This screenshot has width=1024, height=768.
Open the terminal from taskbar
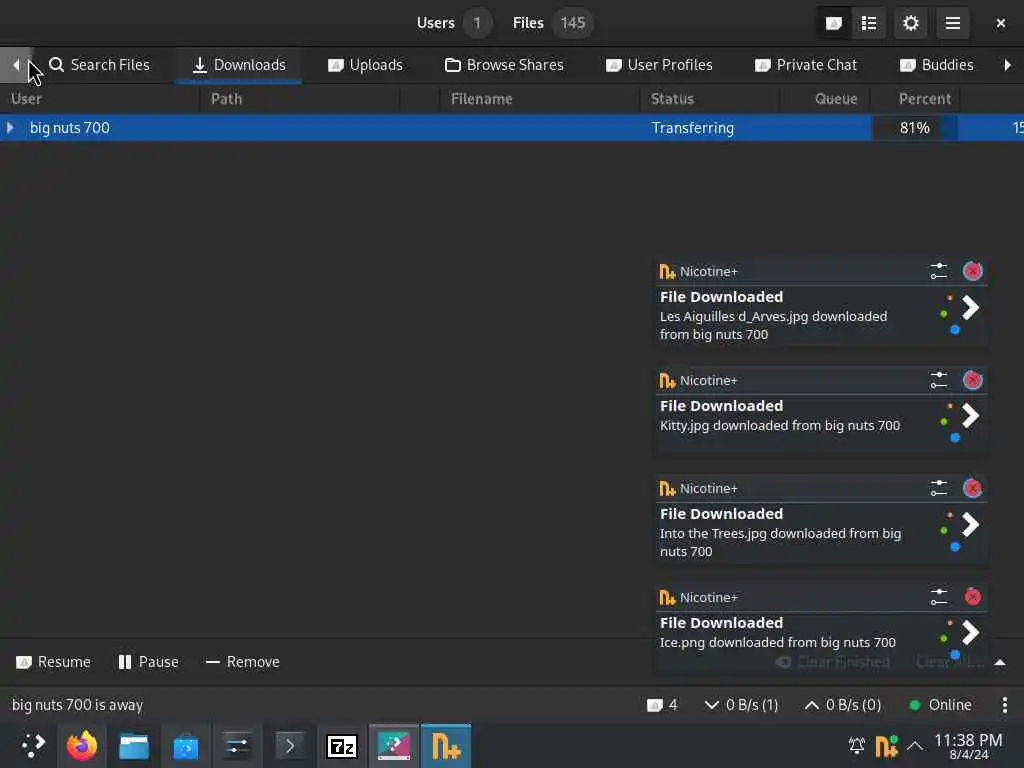click(289, 746)
